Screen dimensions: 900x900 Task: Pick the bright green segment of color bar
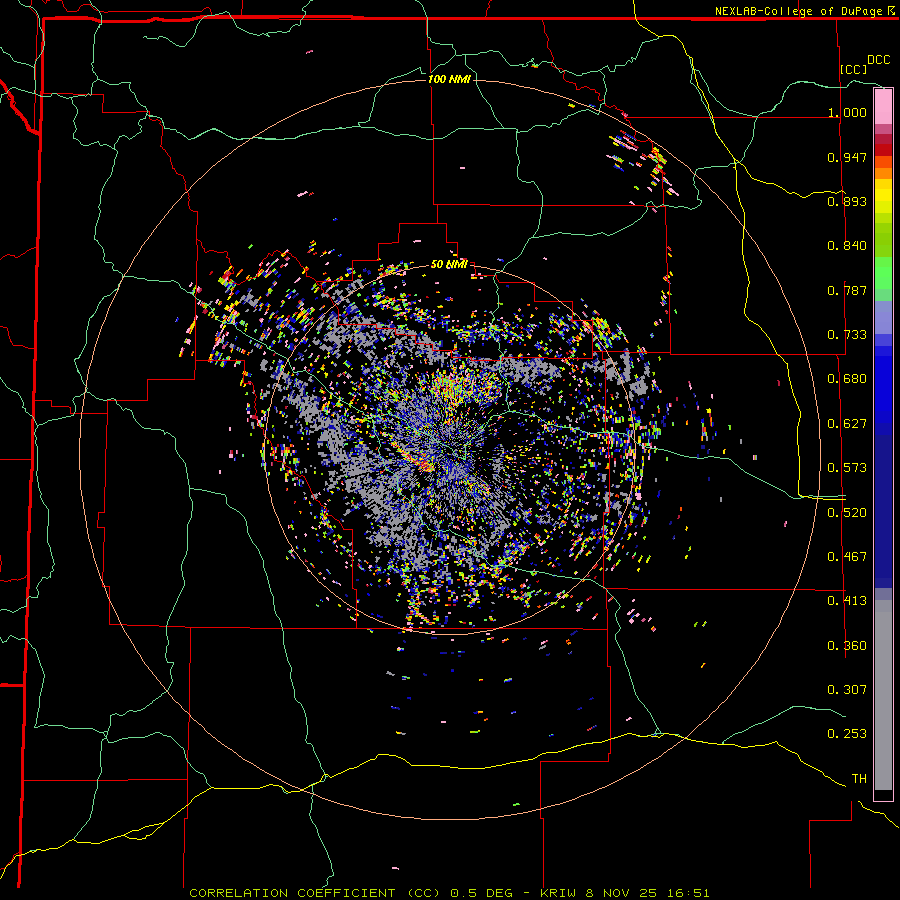click(883, 273)
